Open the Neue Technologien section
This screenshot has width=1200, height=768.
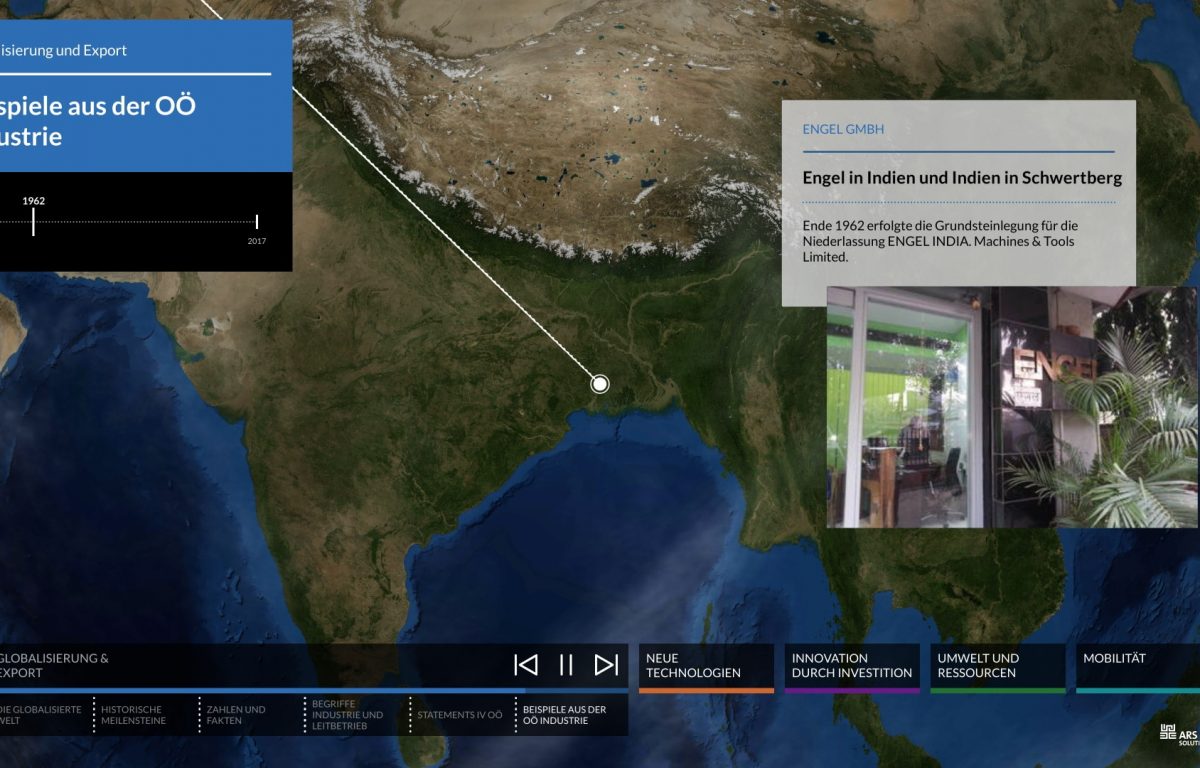(x=706, y=668)
